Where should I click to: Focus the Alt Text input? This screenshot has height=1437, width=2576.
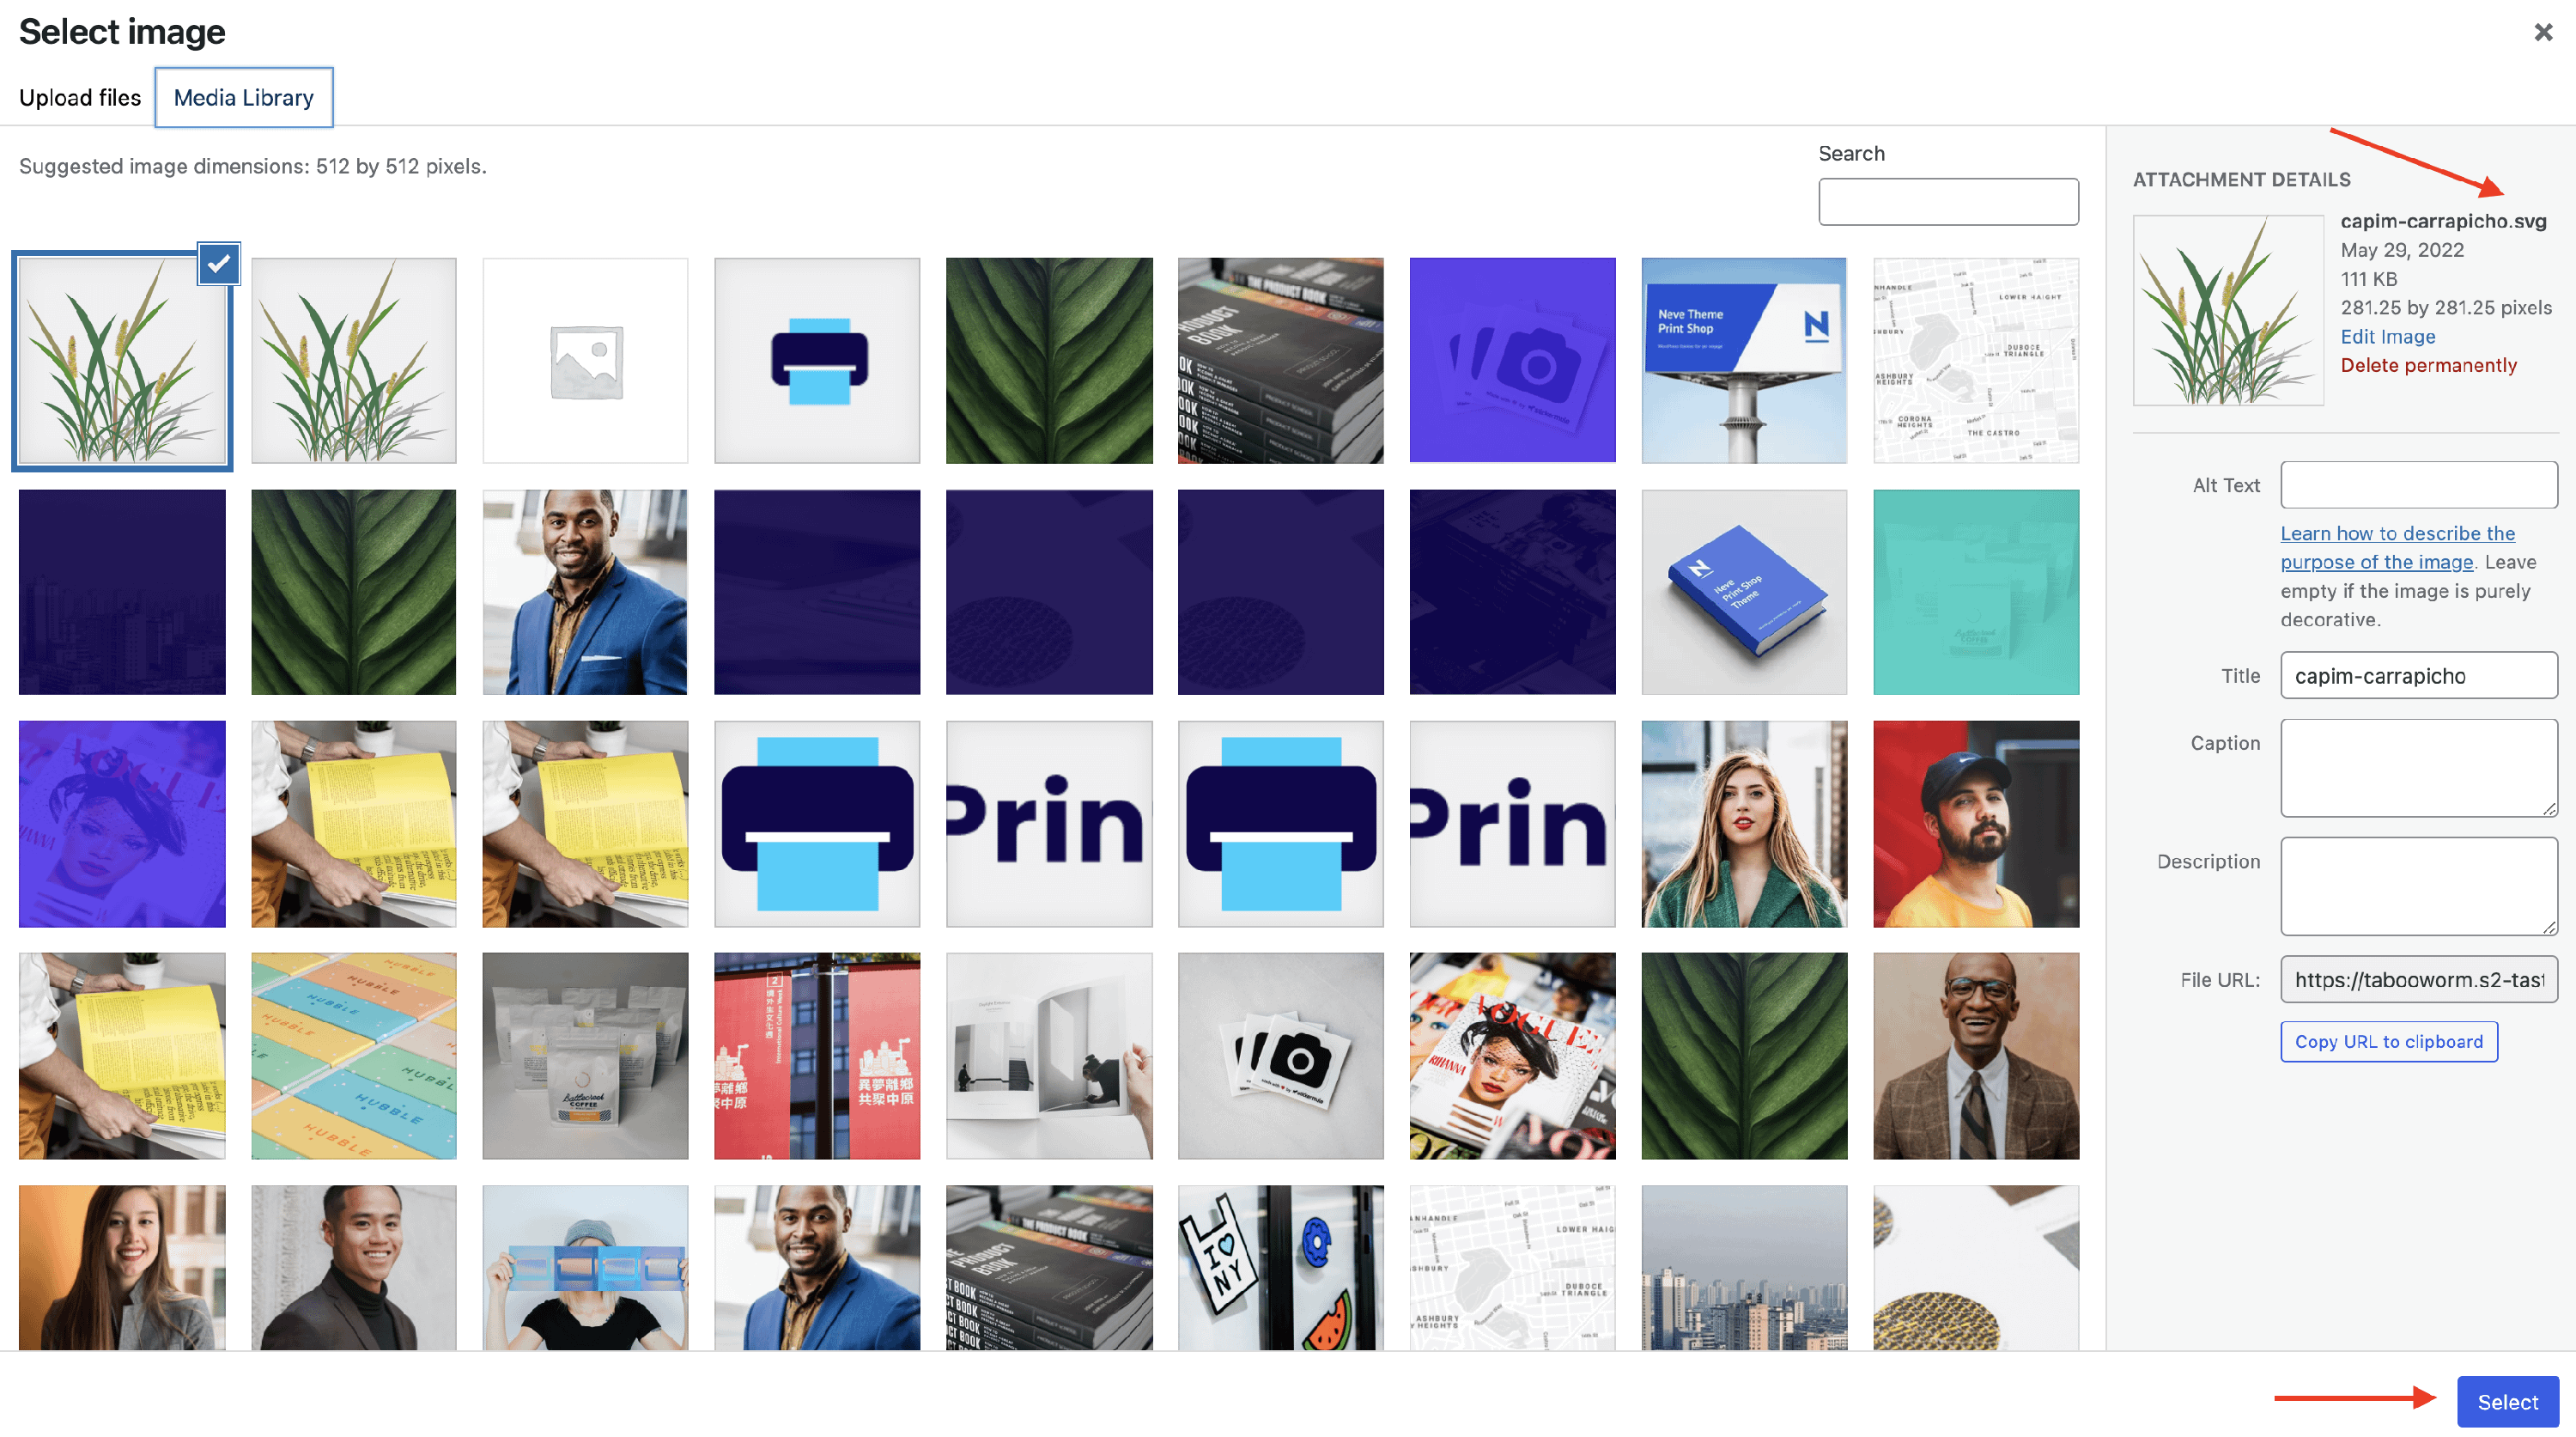click(2418, 485)
